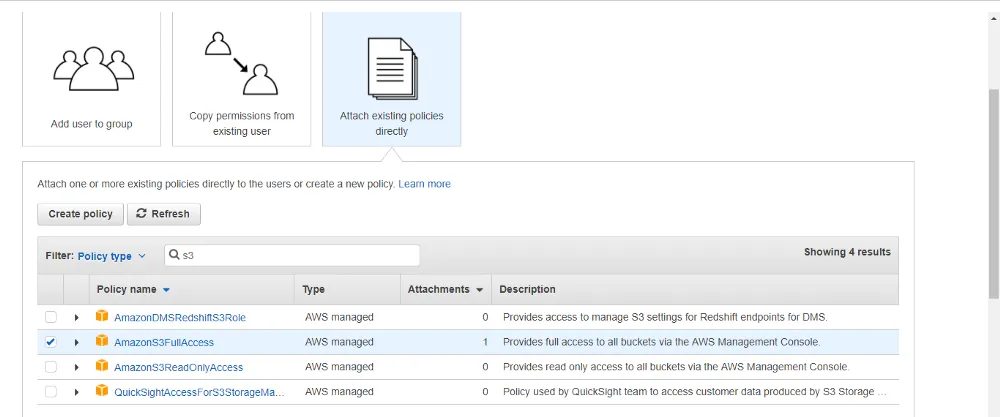
Task: Check the QuickSightAccessForS3StorageMa... policy checkbox
Action: tap(50, 391)
